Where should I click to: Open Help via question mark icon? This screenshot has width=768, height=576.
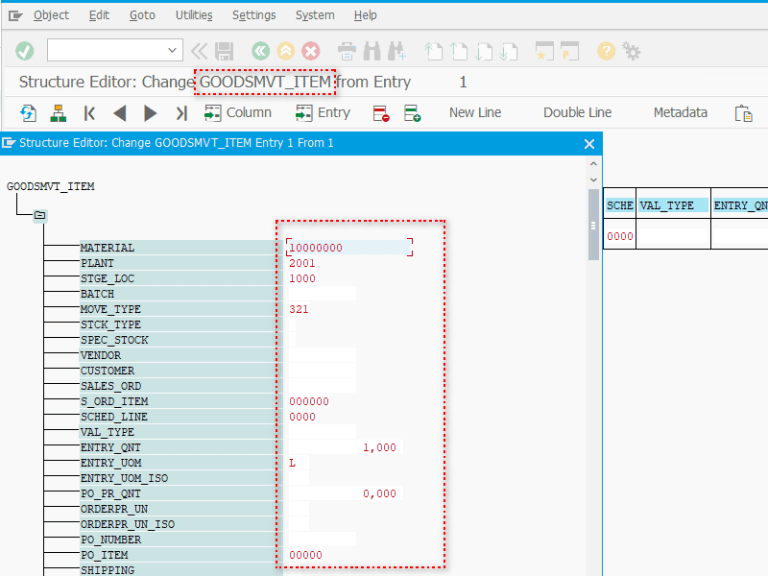606,51
